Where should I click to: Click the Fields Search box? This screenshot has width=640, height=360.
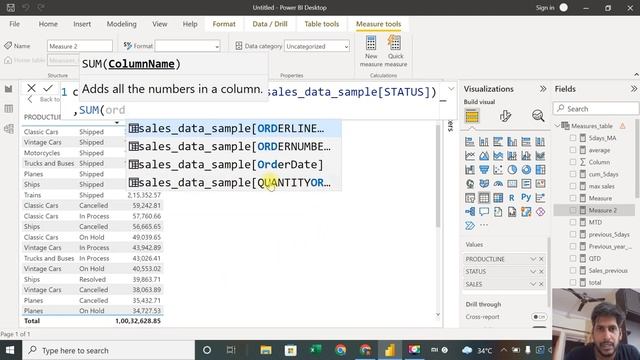[596, 109]
